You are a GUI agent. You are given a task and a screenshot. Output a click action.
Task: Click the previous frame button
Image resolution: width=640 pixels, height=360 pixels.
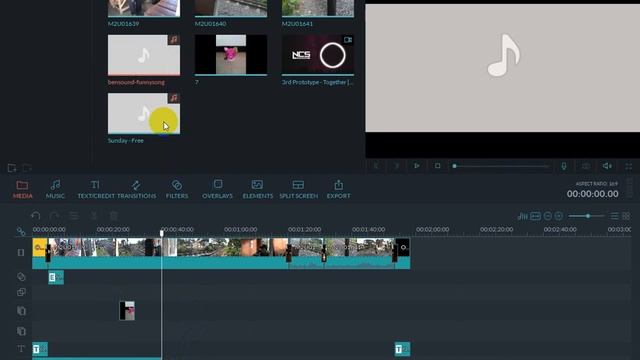coord(376,166)
